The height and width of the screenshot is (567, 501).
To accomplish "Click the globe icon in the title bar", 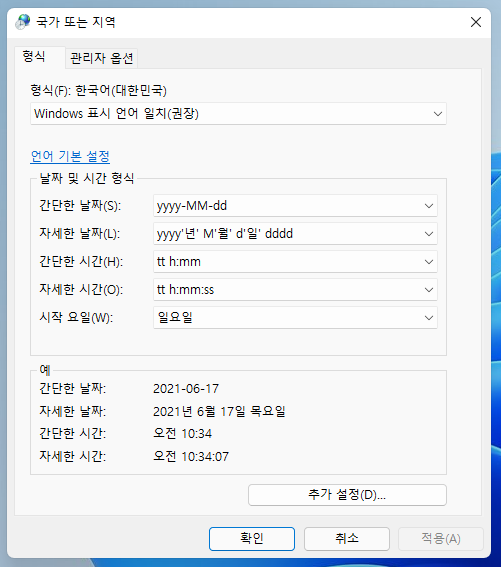I will 23,22.
